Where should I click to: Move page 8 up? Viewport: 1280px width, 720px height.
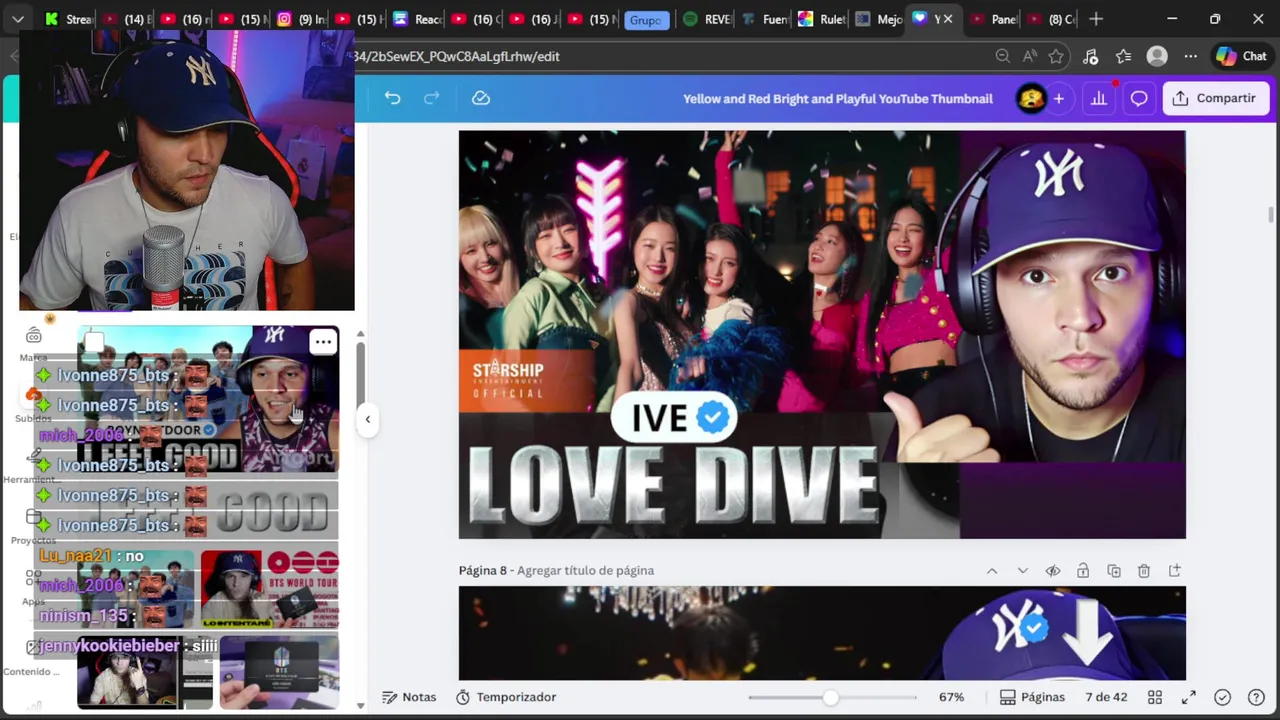(x=992, y=570)
